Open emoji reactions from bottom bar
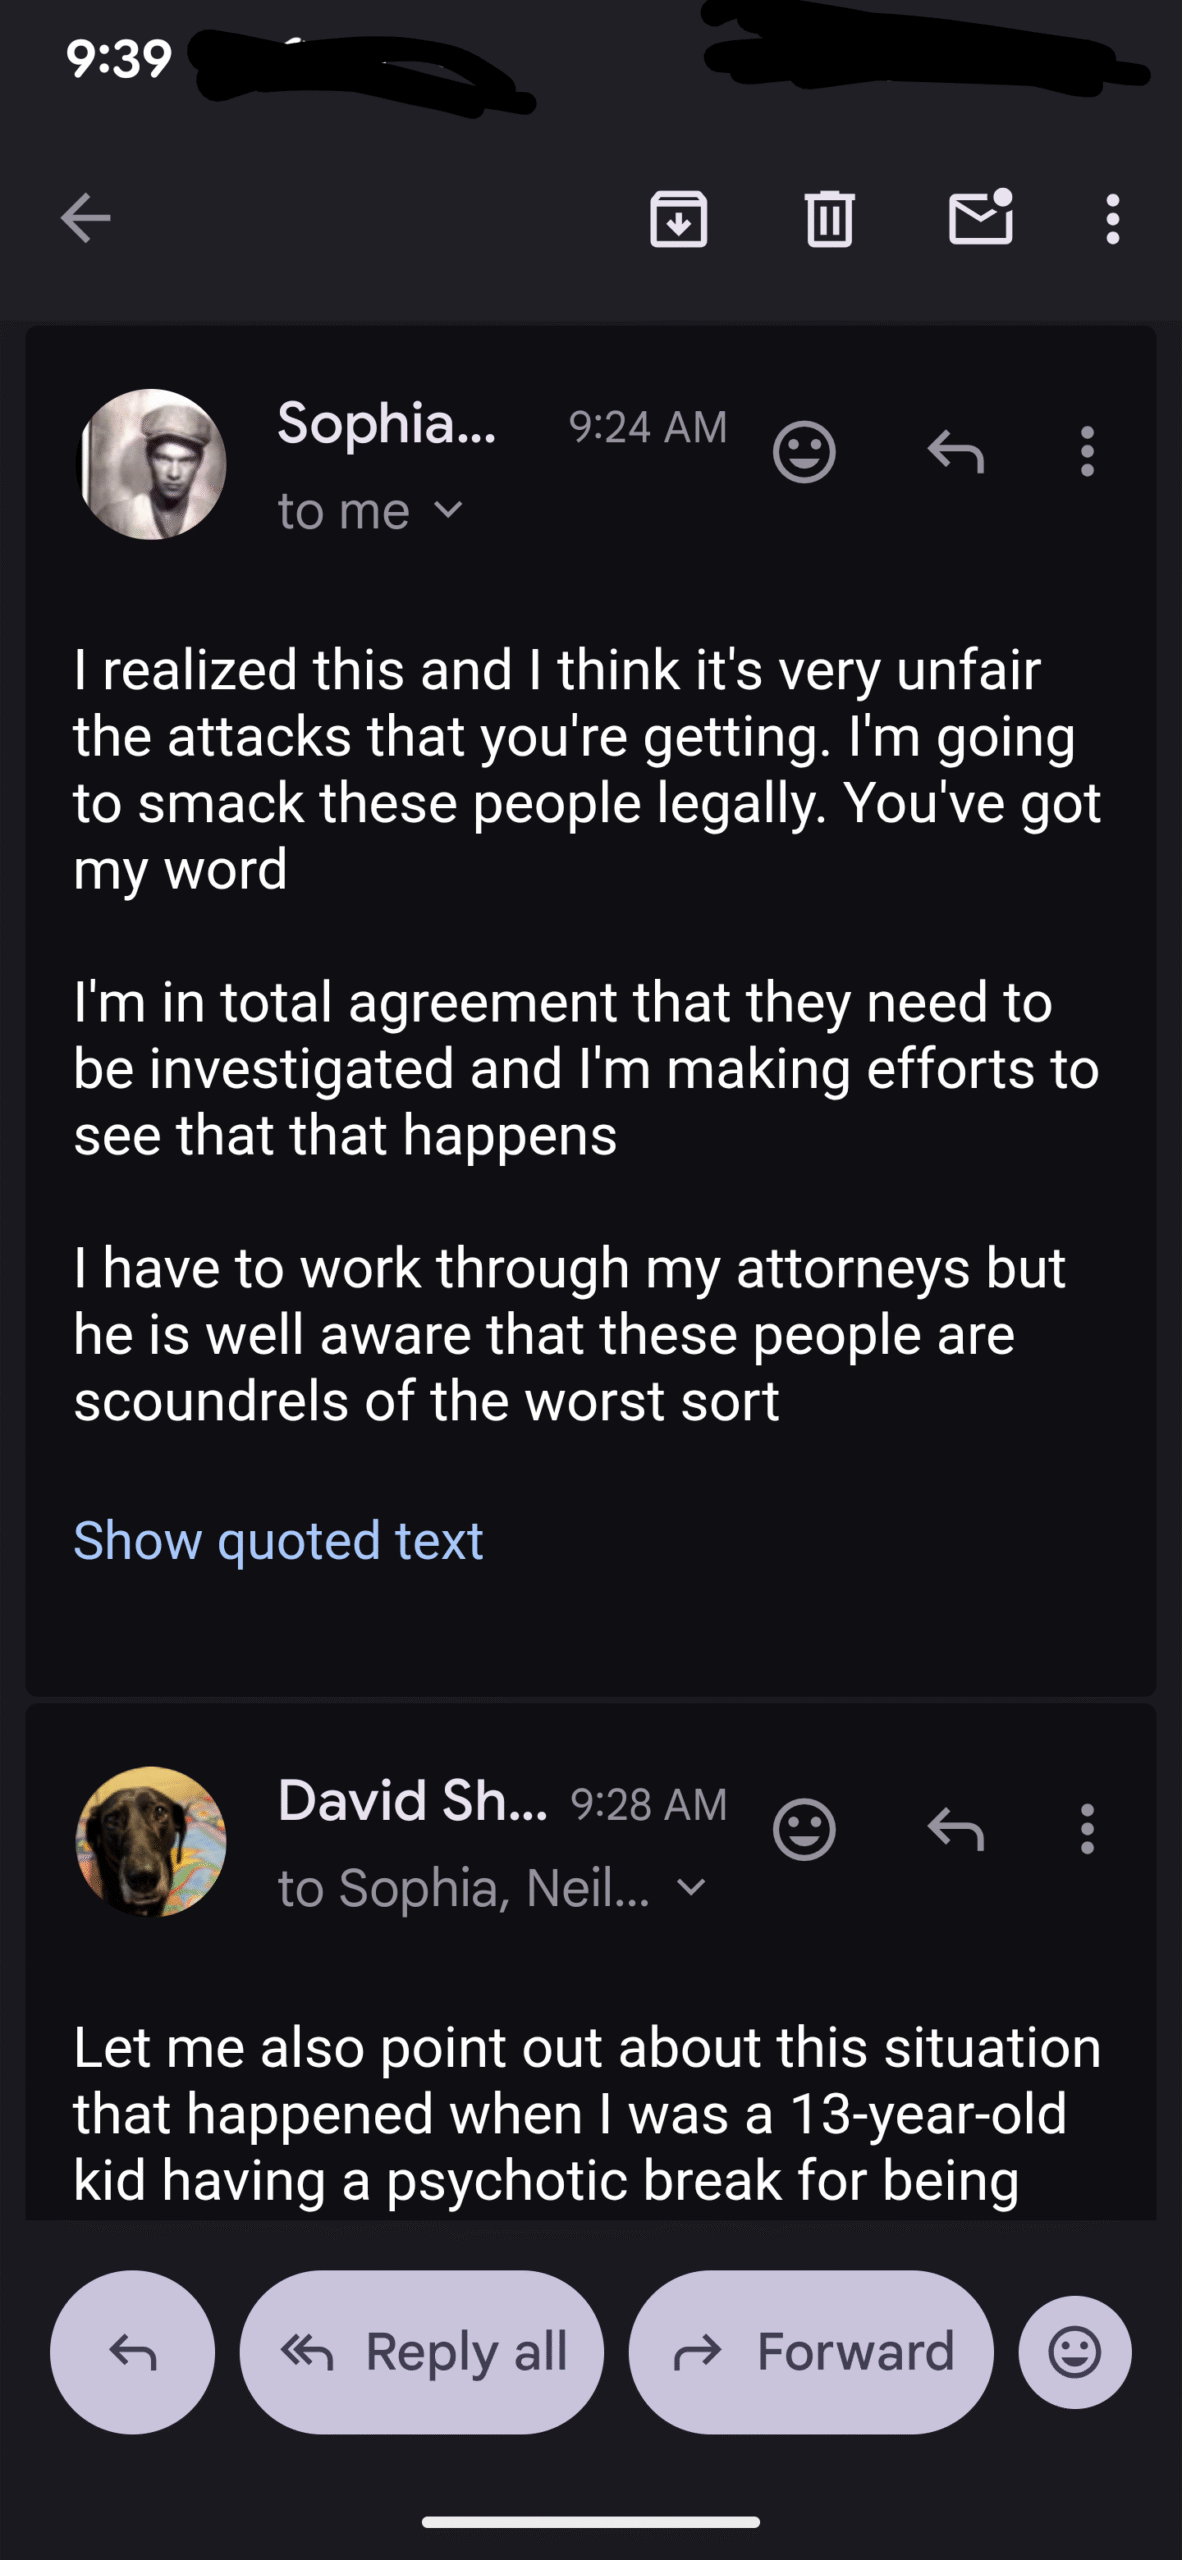This screenshot has height=2560, width=1182. point(1075,2352)
